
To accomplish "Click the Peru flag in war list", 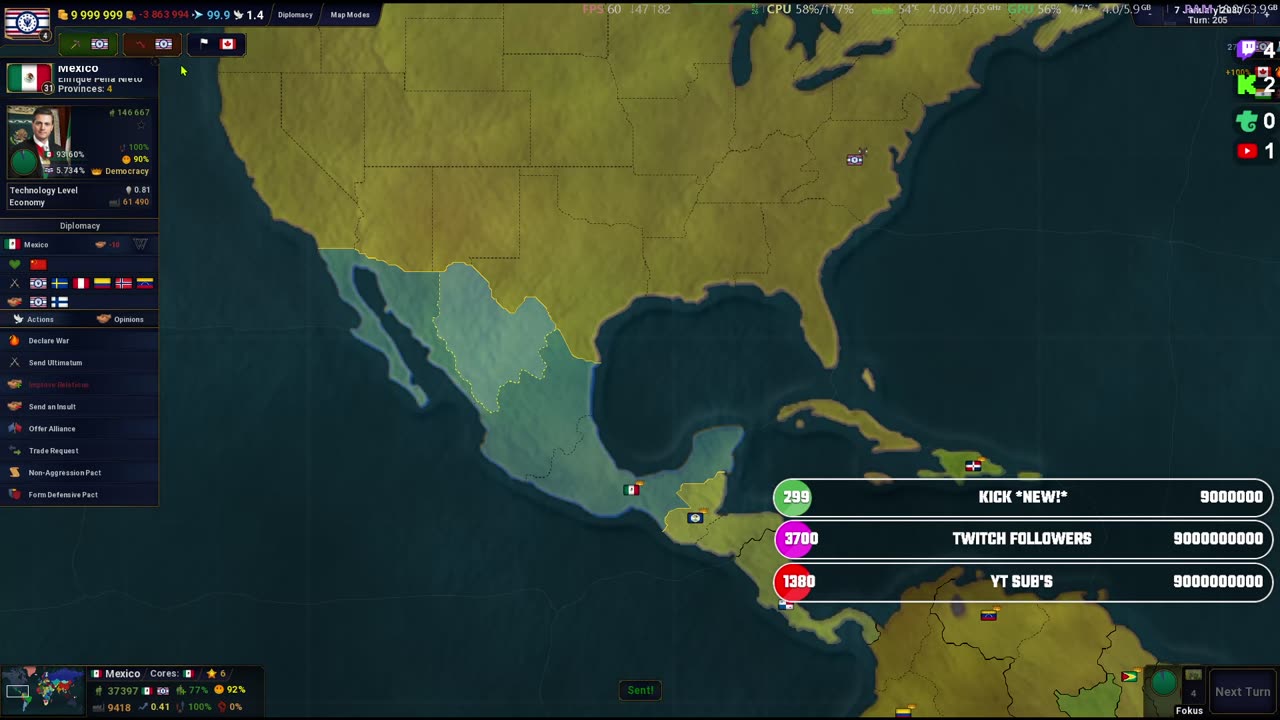I will pos(81,283).
